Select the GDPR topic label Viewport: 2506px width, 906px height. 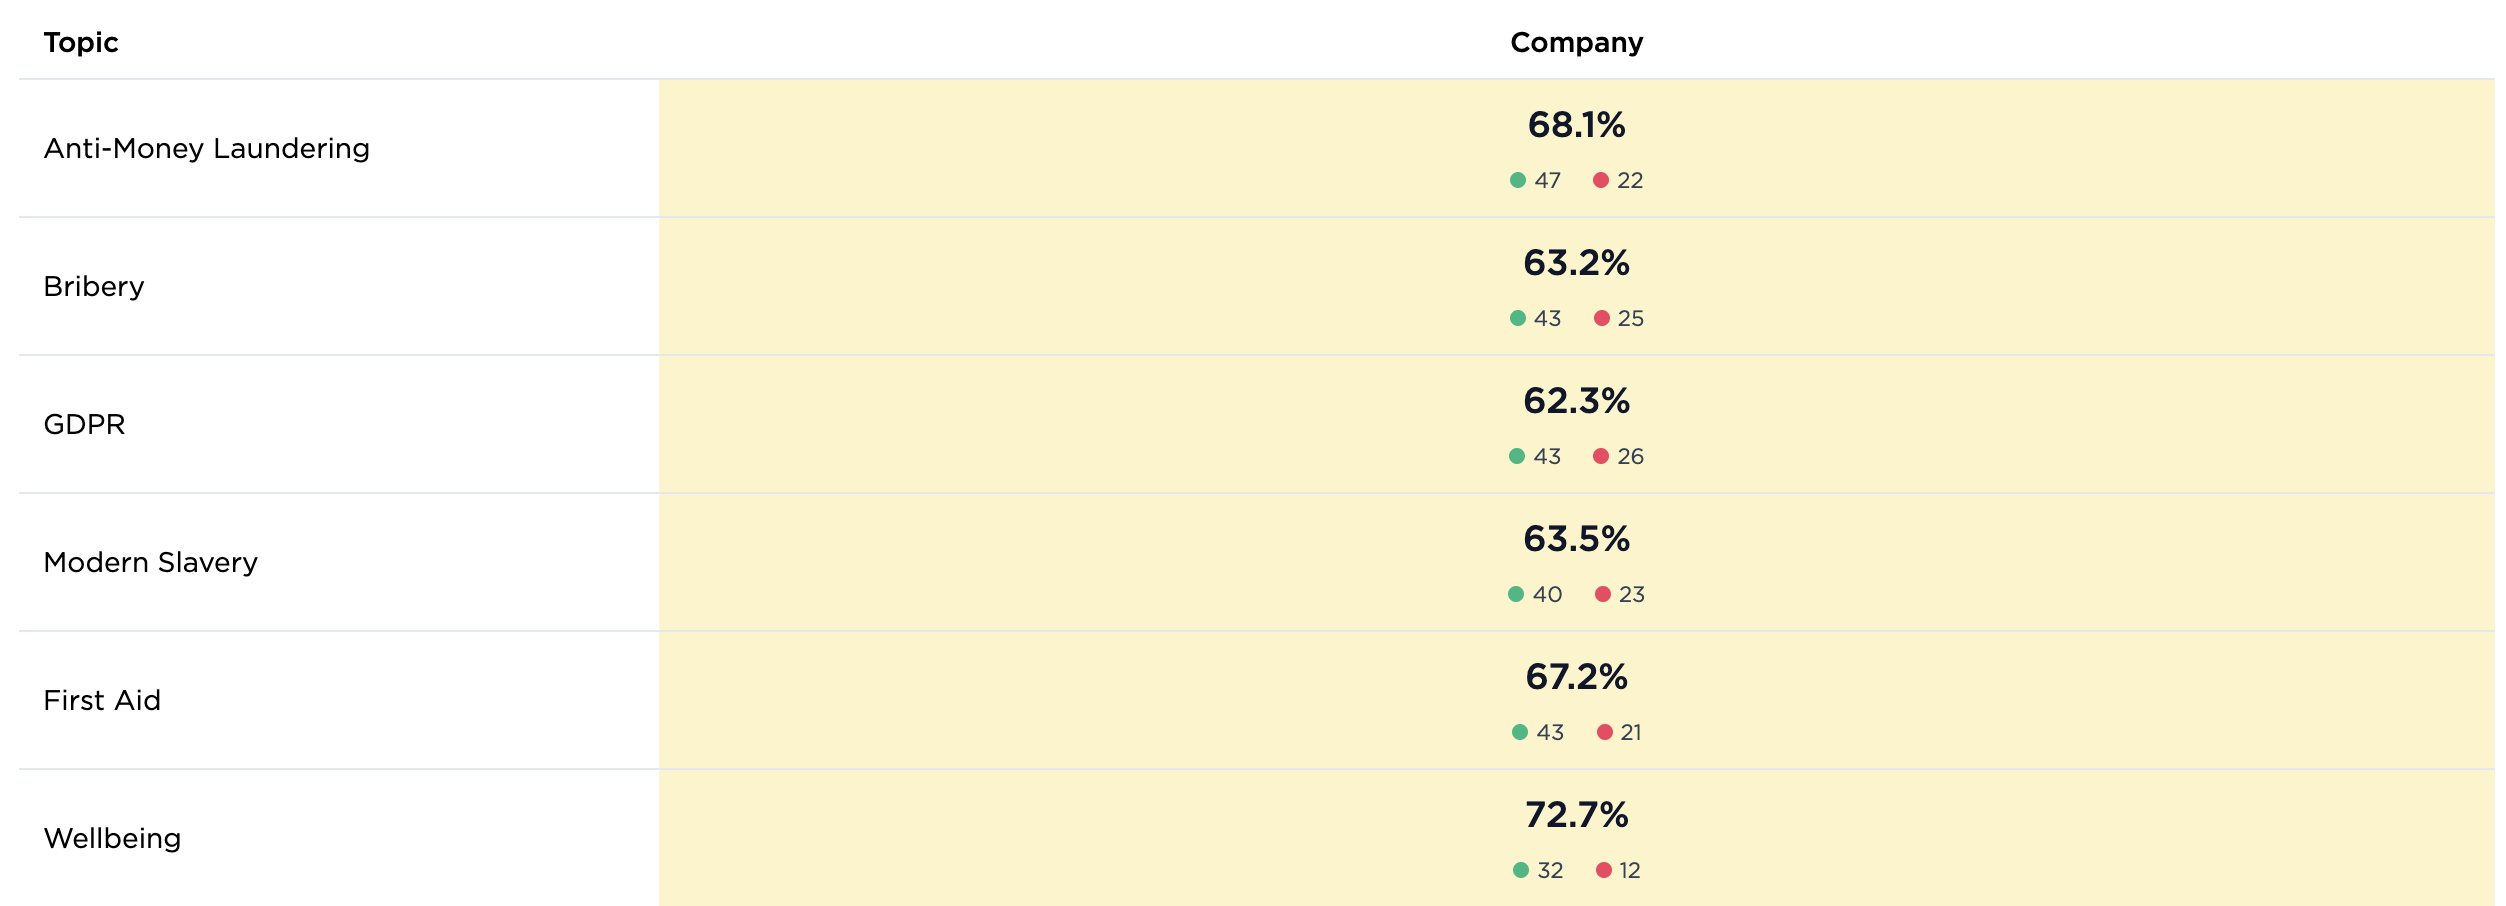click(84, 424)
